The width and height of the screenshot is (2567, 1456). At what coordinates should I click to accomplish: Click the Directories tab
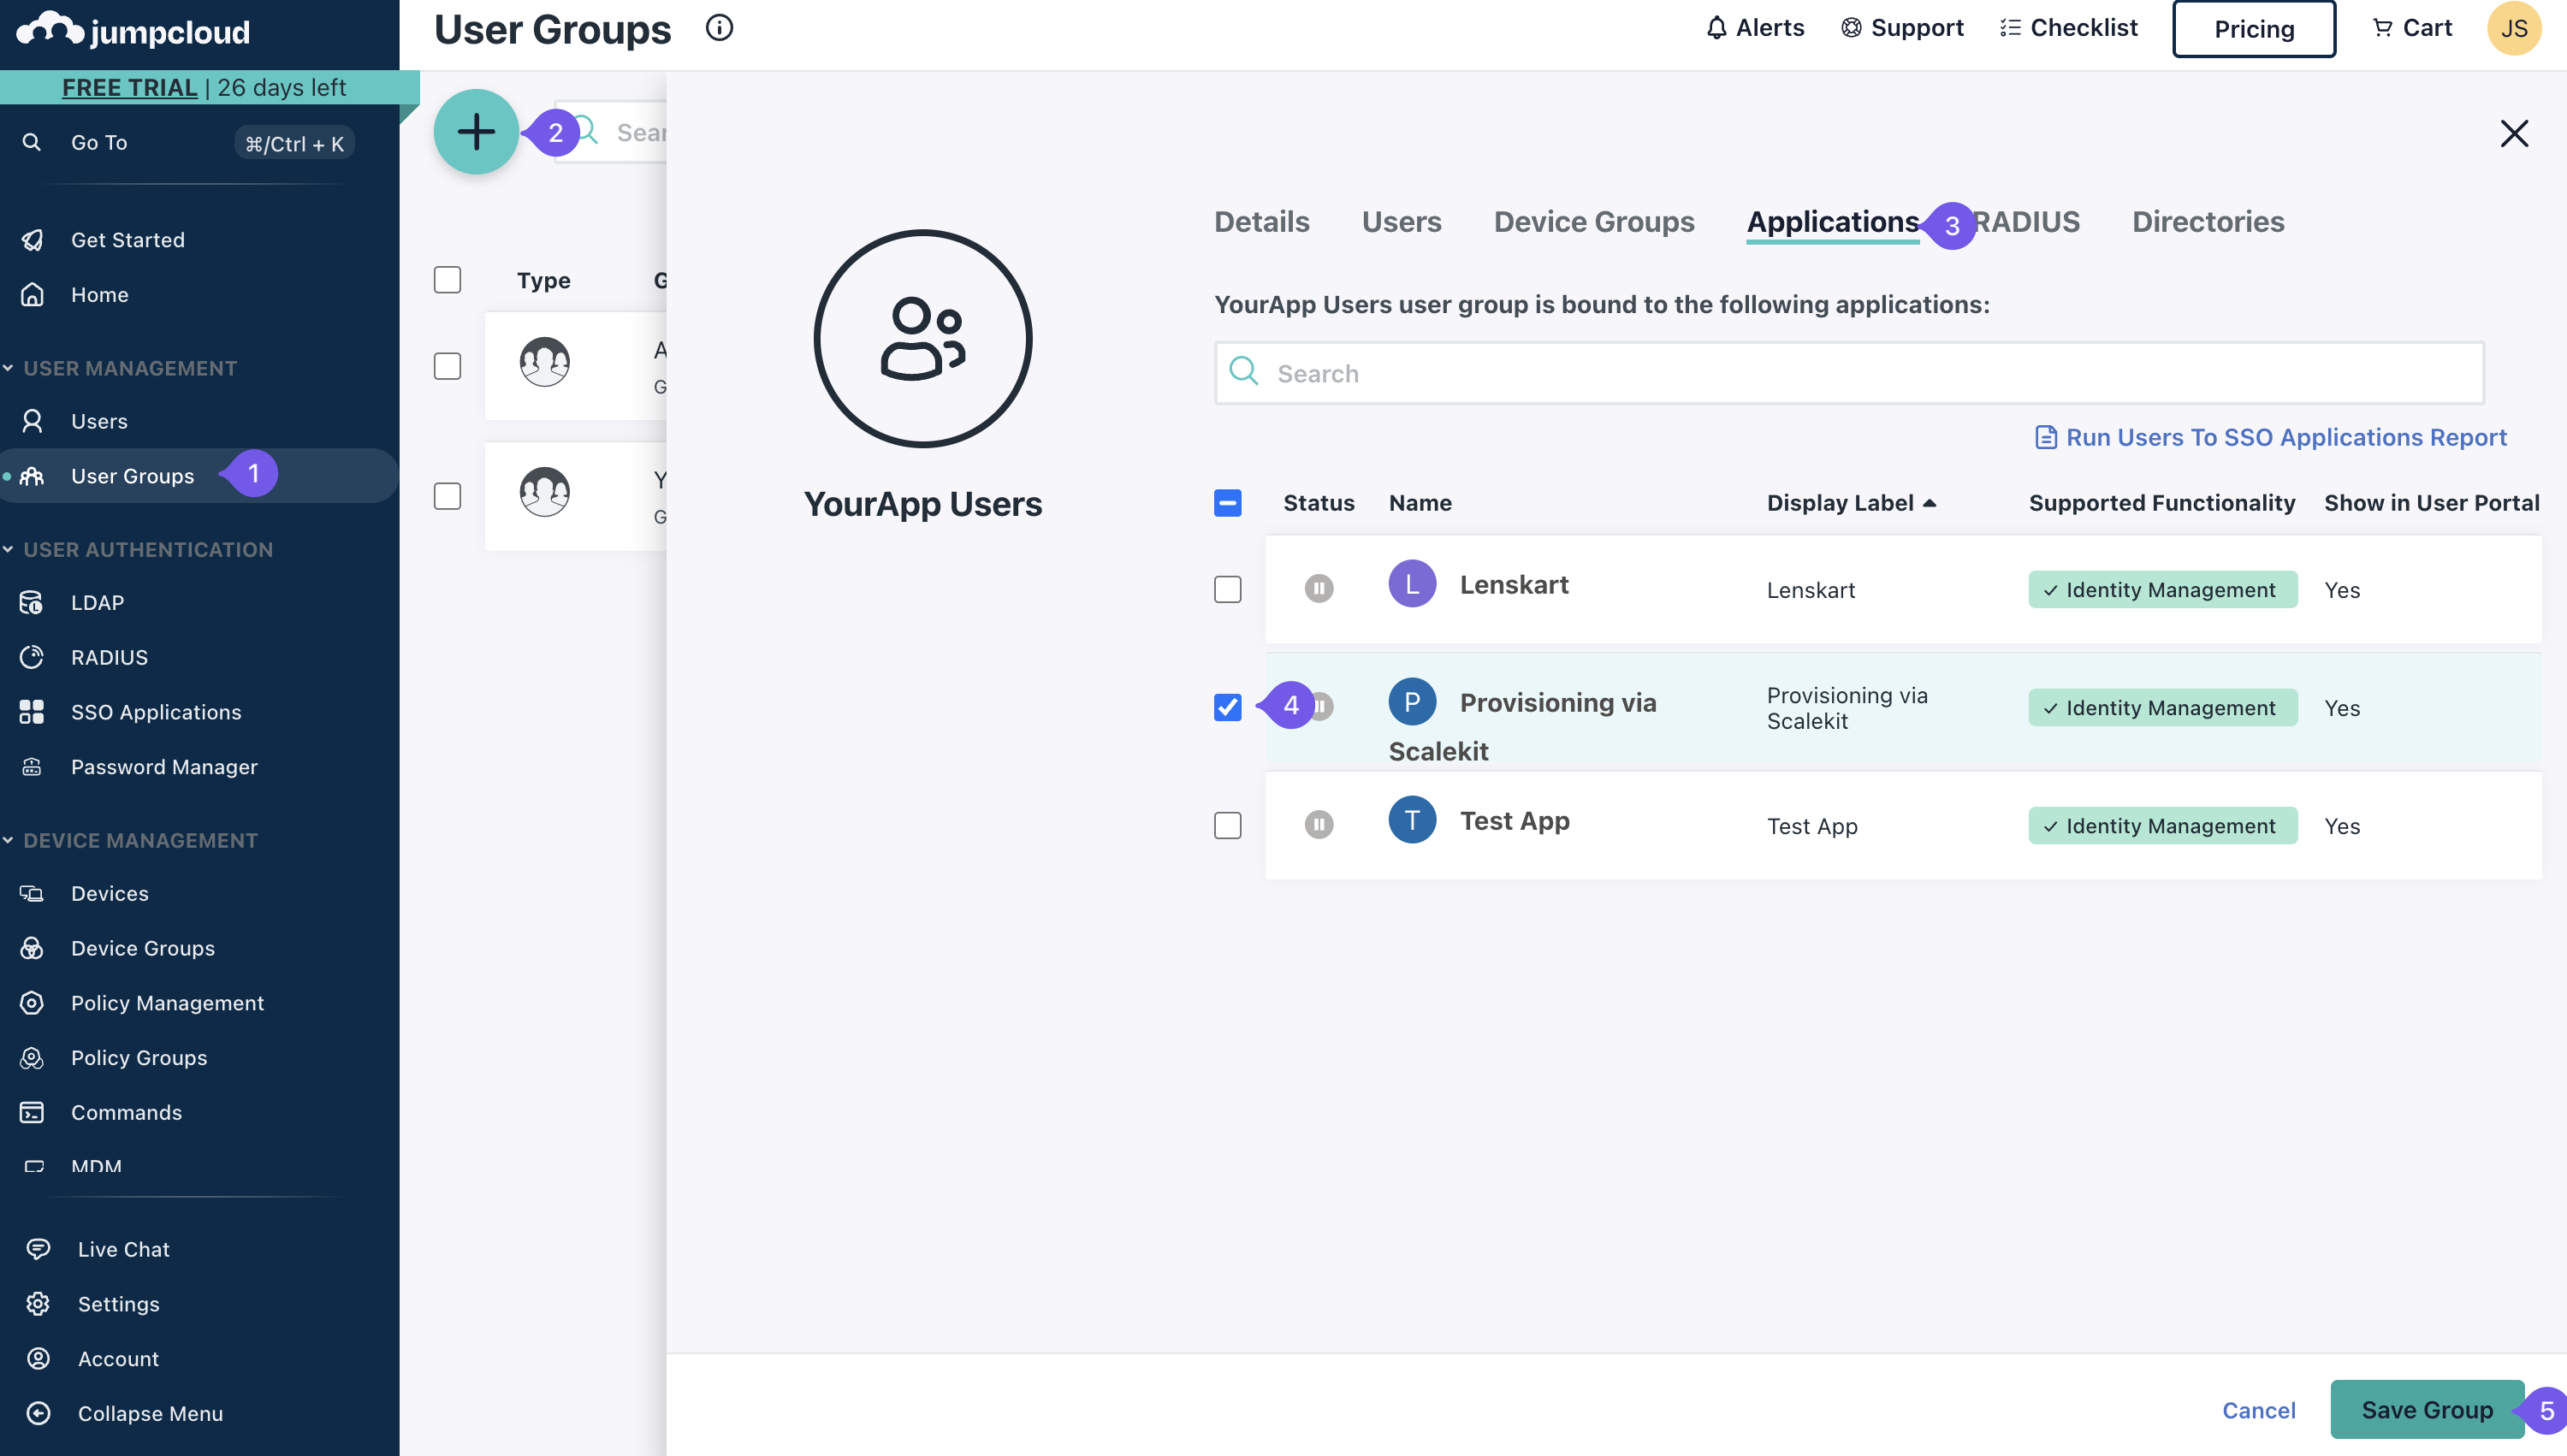(2209, 221)
